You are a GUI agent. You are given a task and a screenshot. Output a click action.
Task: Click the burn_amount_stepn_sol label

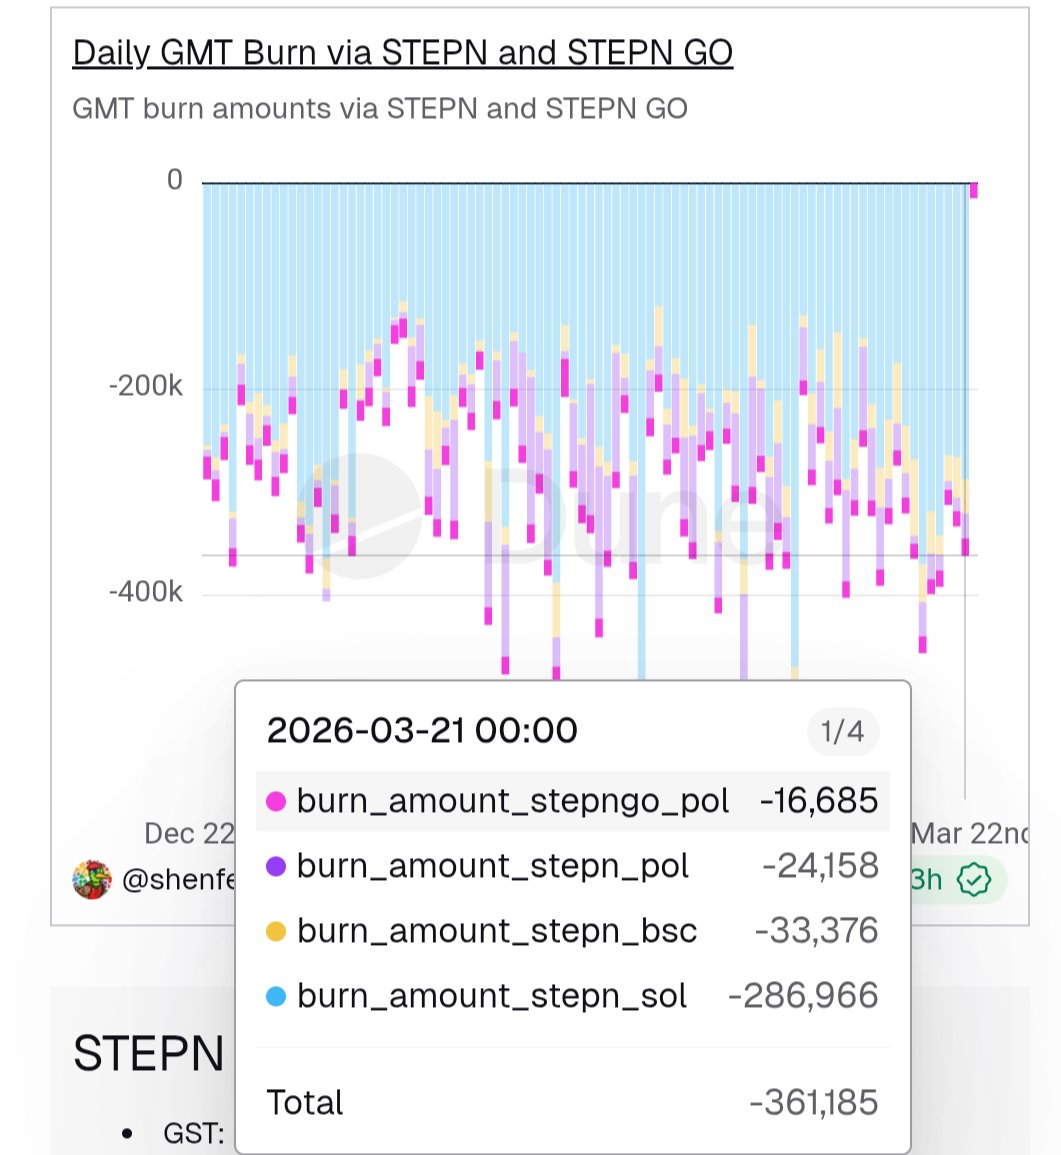(x=491, y=996)
